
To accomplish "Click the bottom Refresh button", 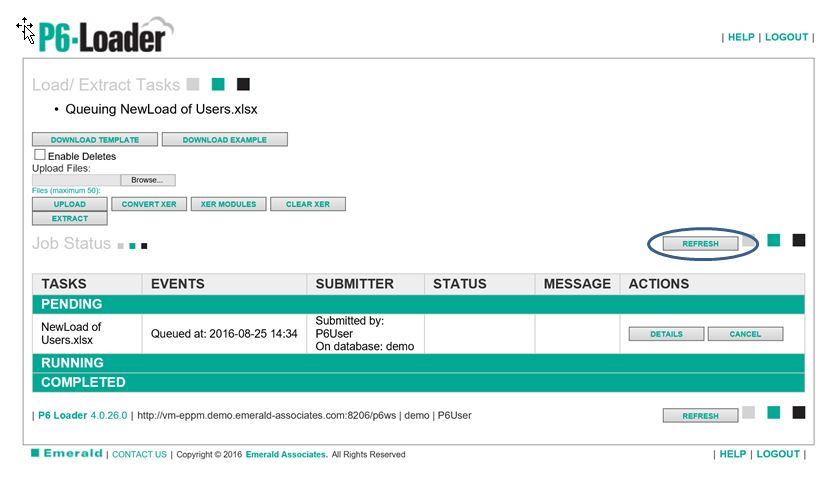I will pyautogui.click(x=700, y=415).
